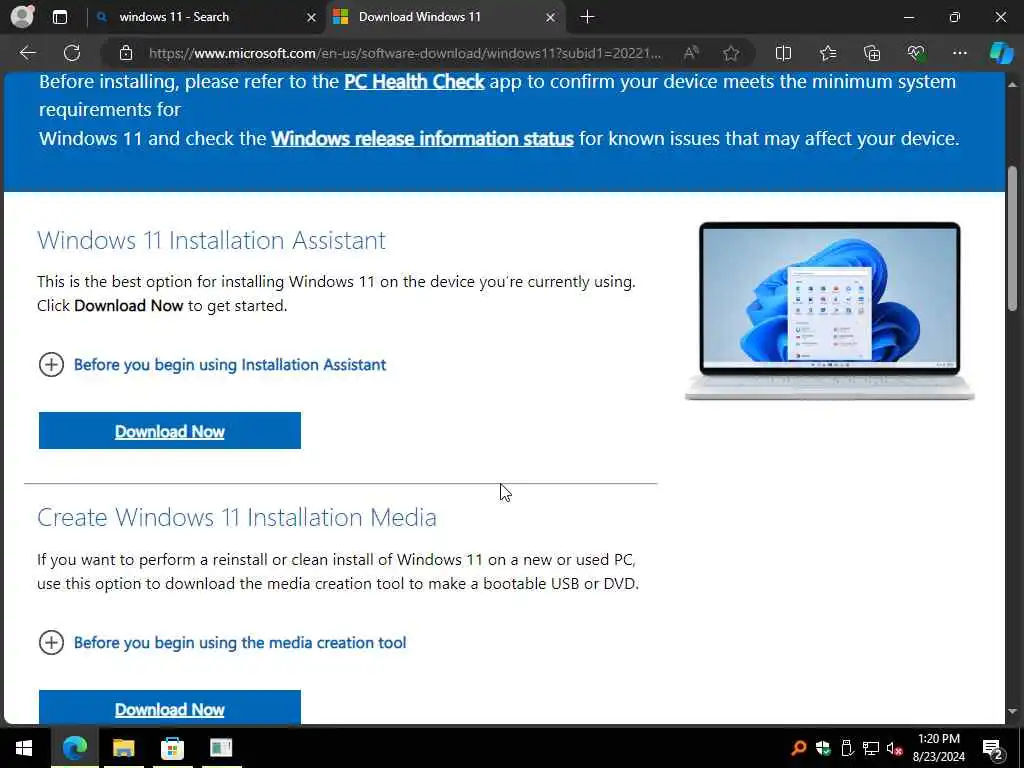The width and height of the screenshot is (1024, 768).
Task: Open Edge Settings and more menu
Action: tap(959, 53)
